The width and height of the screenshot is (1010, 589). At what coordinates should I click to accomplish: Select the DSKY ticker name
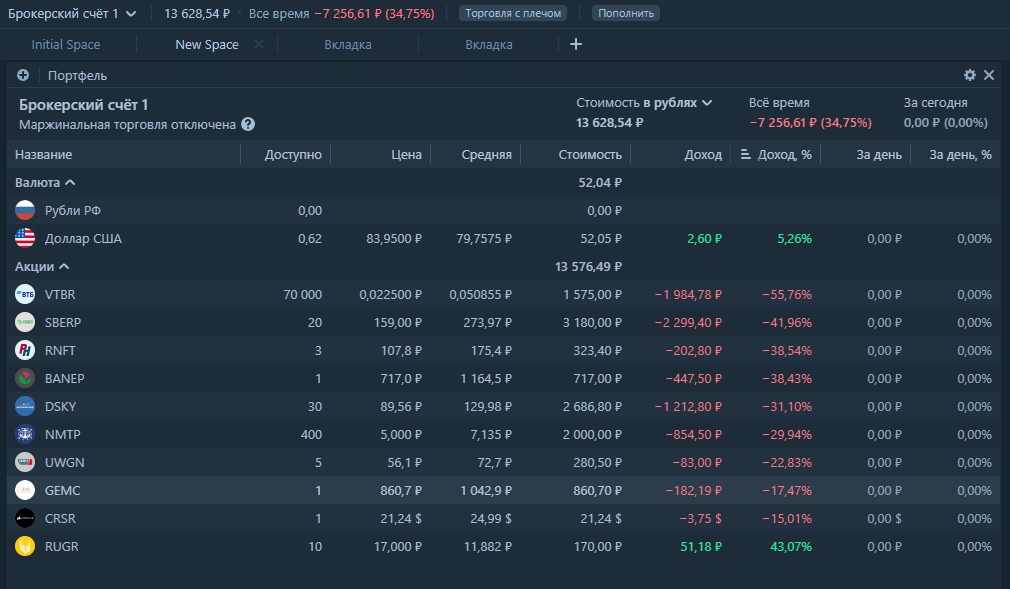click(x=61, y=407)
